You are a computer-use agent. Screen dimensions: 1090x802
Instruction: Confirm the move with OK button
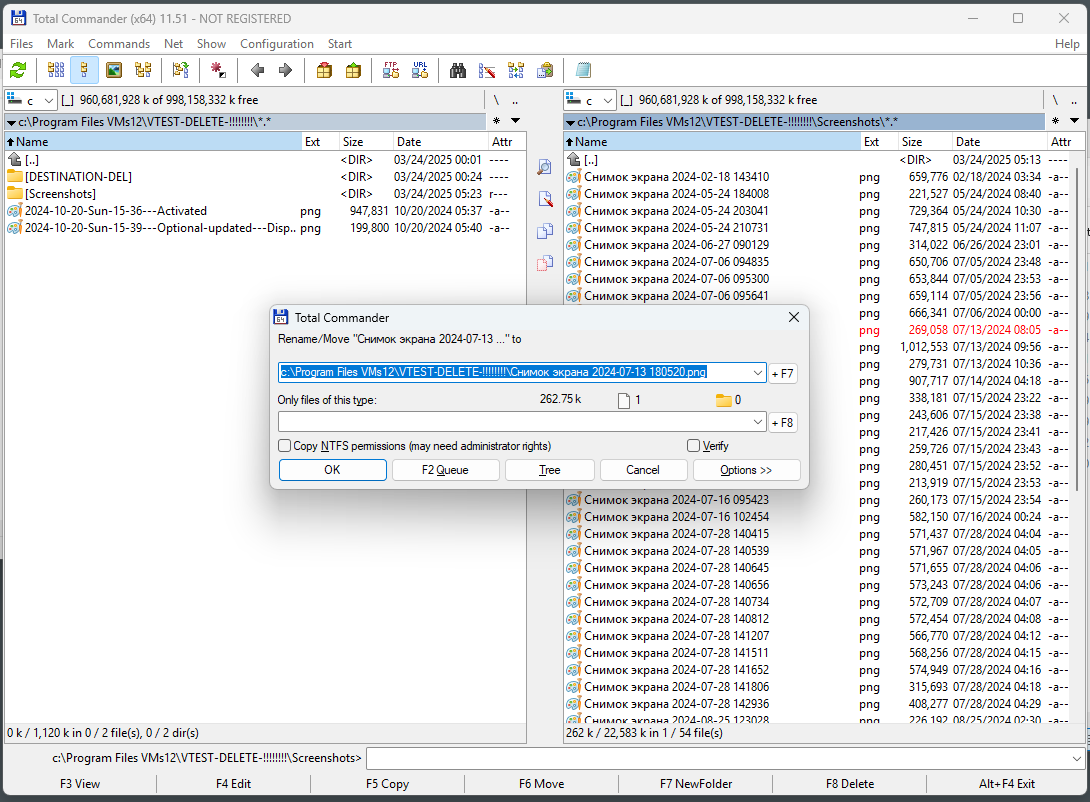click(x=332, y=470)
